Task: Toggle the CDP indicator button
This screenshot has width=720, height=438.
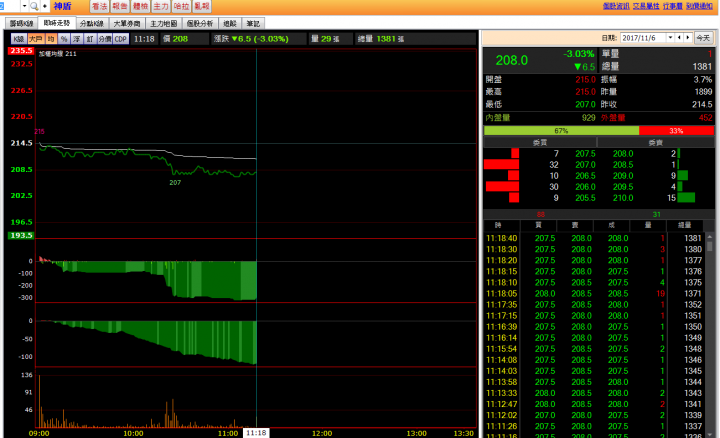Action: 121,39
